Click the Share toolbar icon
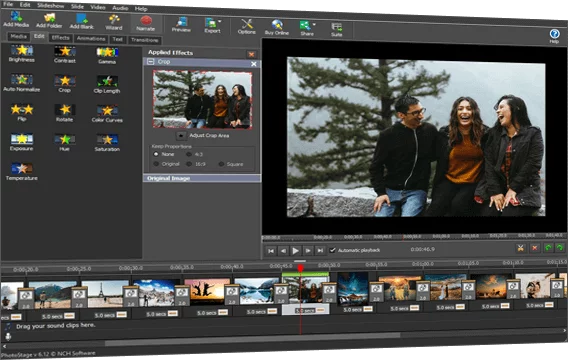The image size is (568, 360). pos(305,28)
